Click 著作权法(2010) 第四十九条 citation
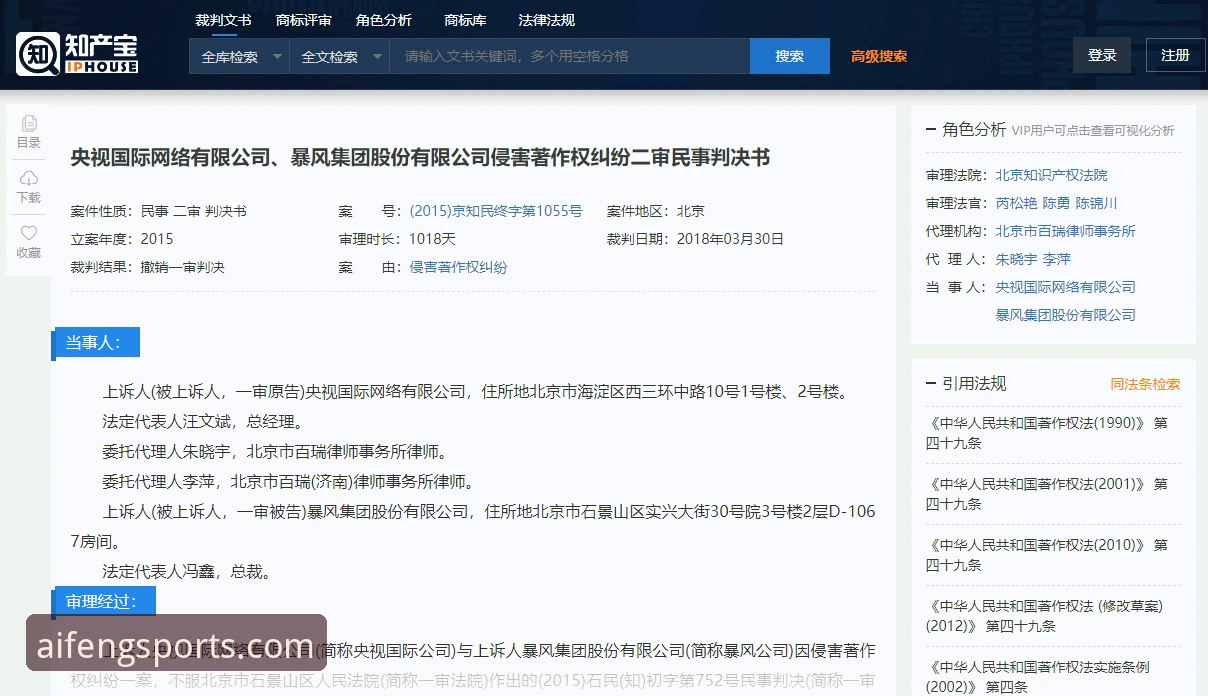This screenshot has width=1208, height=696. click(1047, 555)
